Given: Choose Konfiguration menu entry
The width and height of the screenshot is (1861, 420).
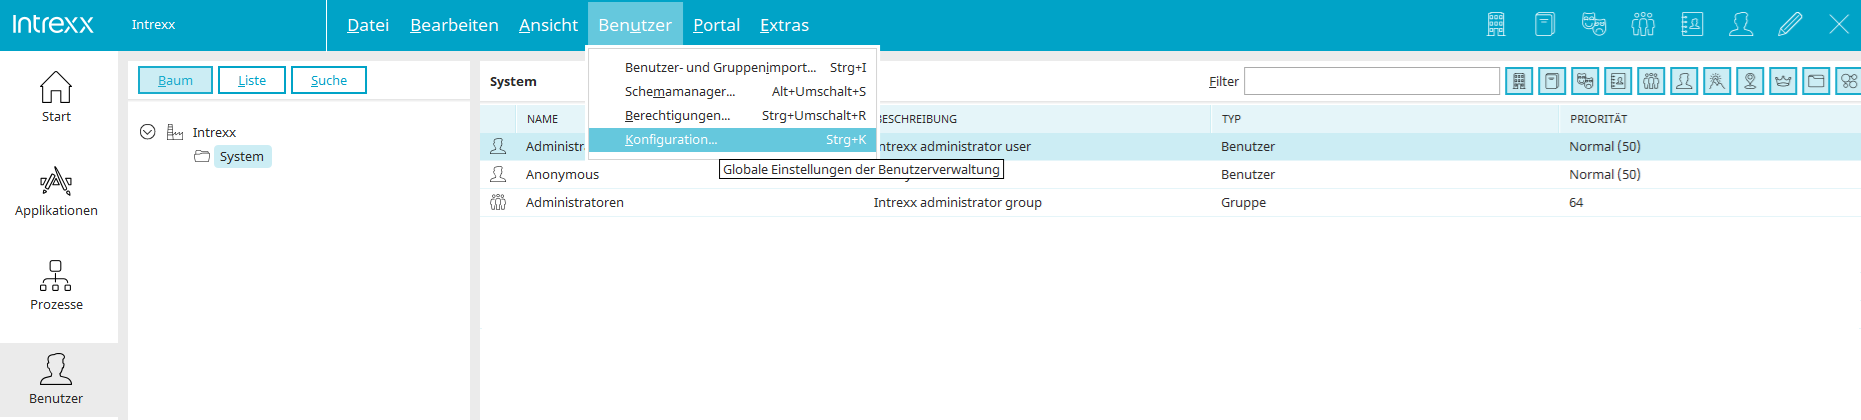Looking at the screenshot, I should tap(732, 140).
